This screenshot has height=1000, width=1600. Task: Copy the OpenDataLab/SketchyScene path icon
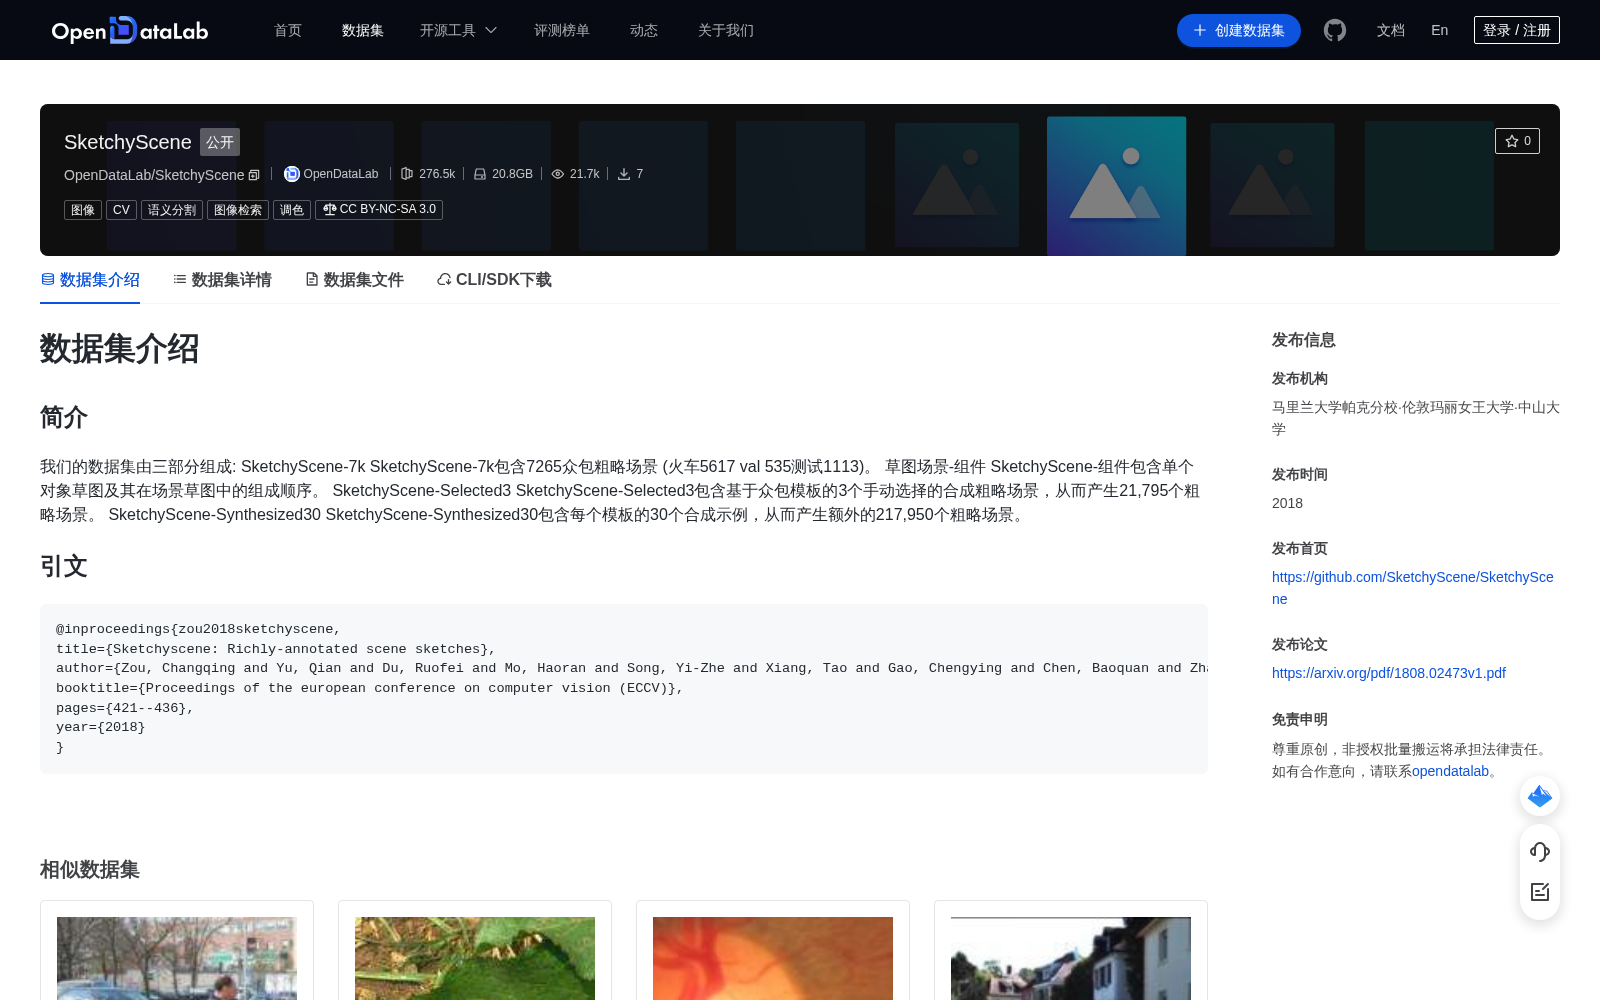pos(254,175)
